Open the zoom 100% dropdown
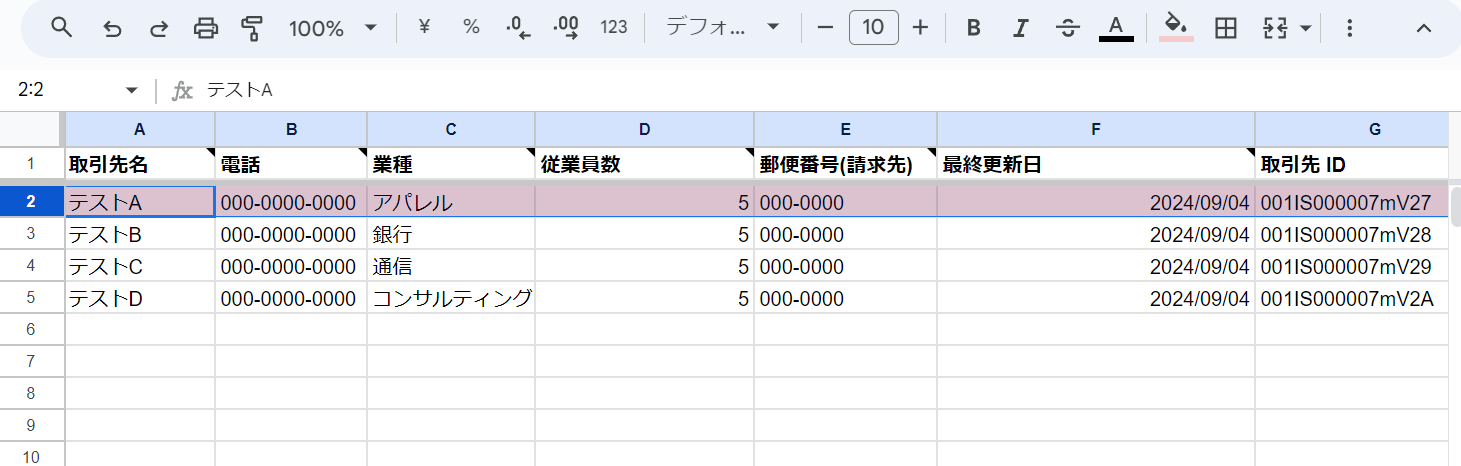This screenshot has height=466, width=1461. [333, 28]
